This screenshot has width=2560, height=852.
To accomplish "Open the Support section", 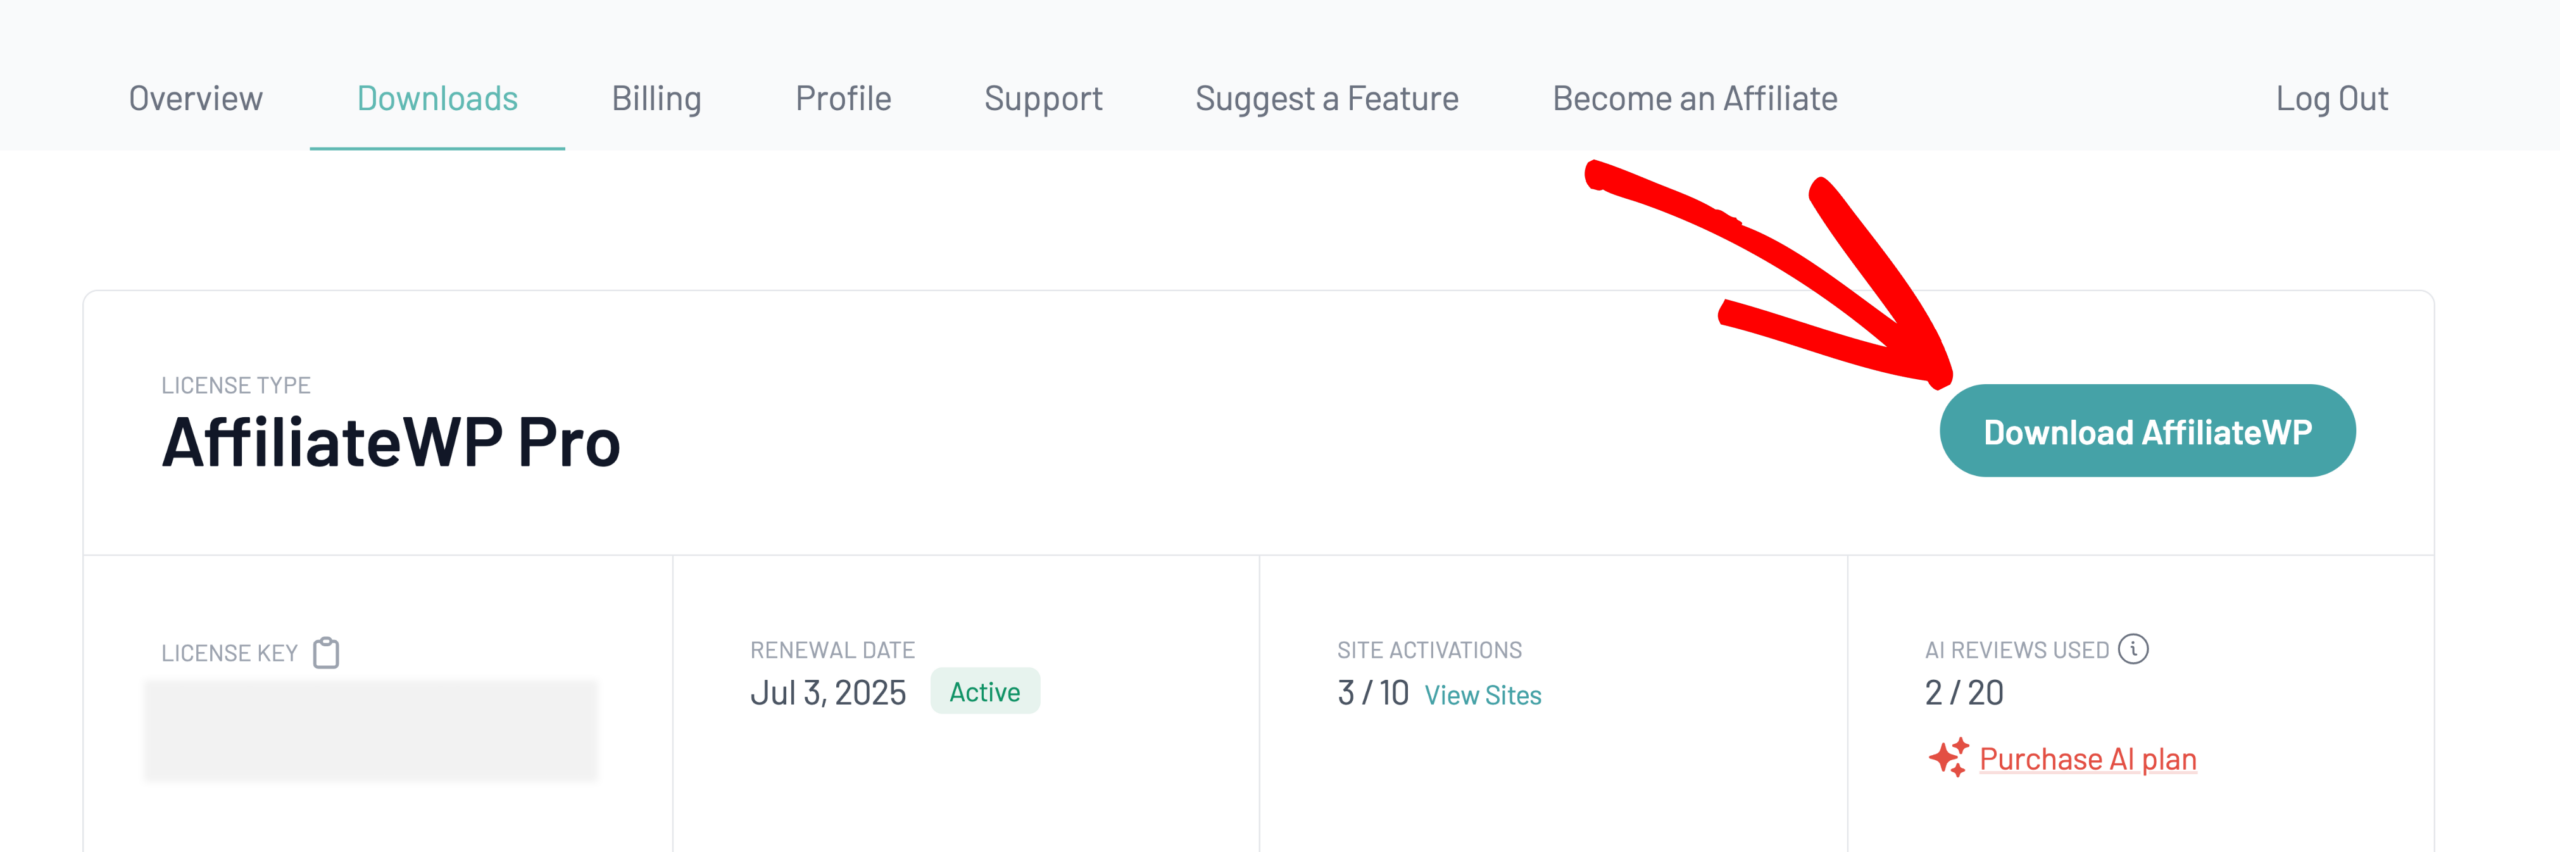I will point(1043,98).
